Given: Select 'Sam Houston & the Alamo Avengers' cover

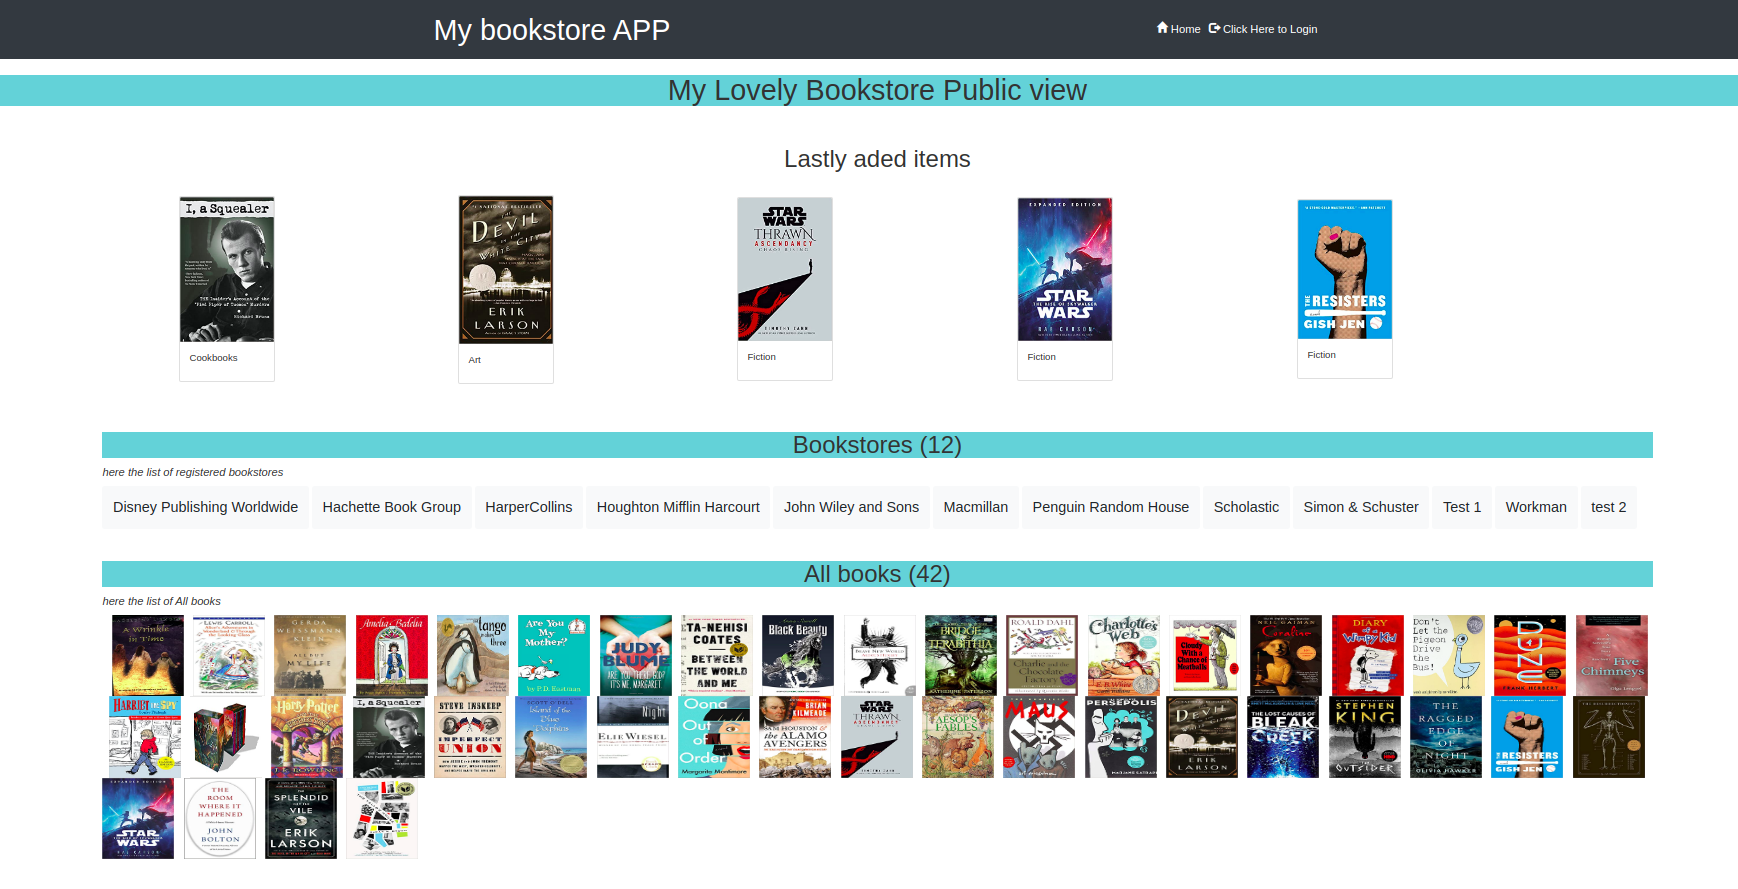Looking at the screenshot, I should click(795, 737).
